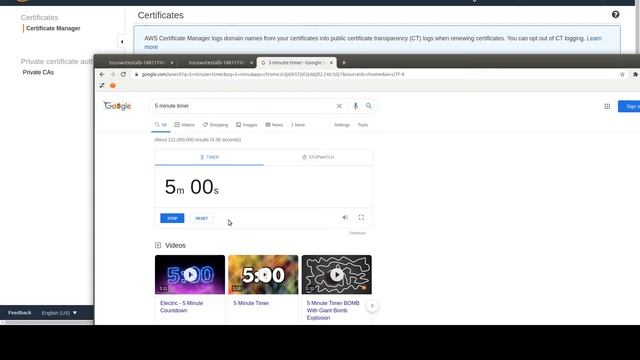
Task: Start voice search with the microphone icon
Action: pos(355,106)
